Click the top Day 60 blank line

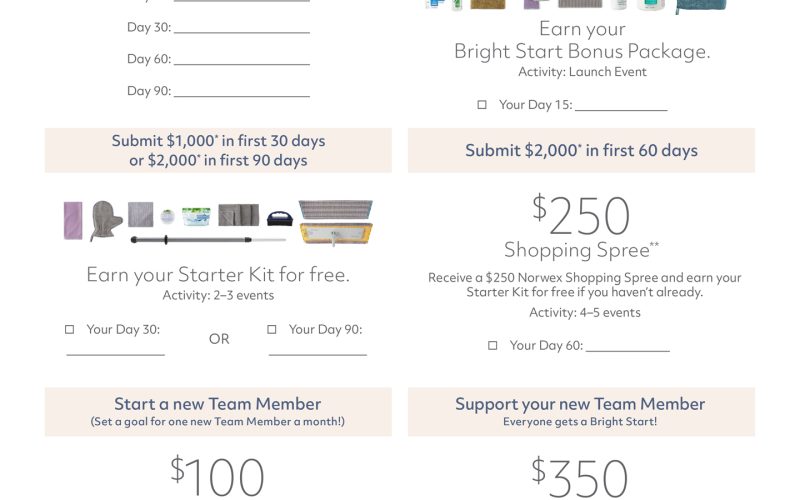(241, 63)
